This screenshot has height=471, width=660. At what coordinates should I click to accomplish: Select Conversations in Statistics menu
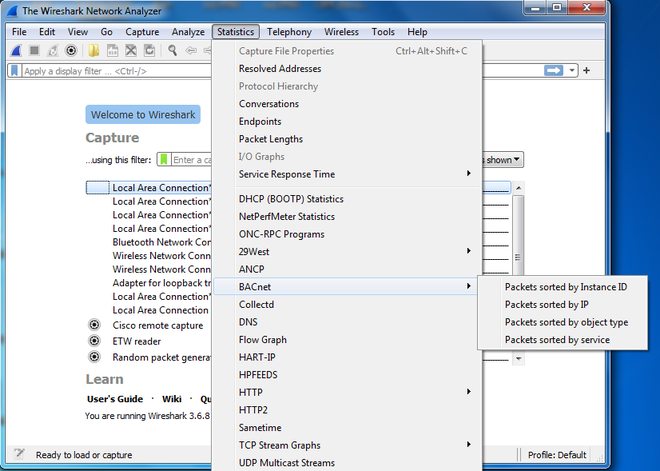347,104
